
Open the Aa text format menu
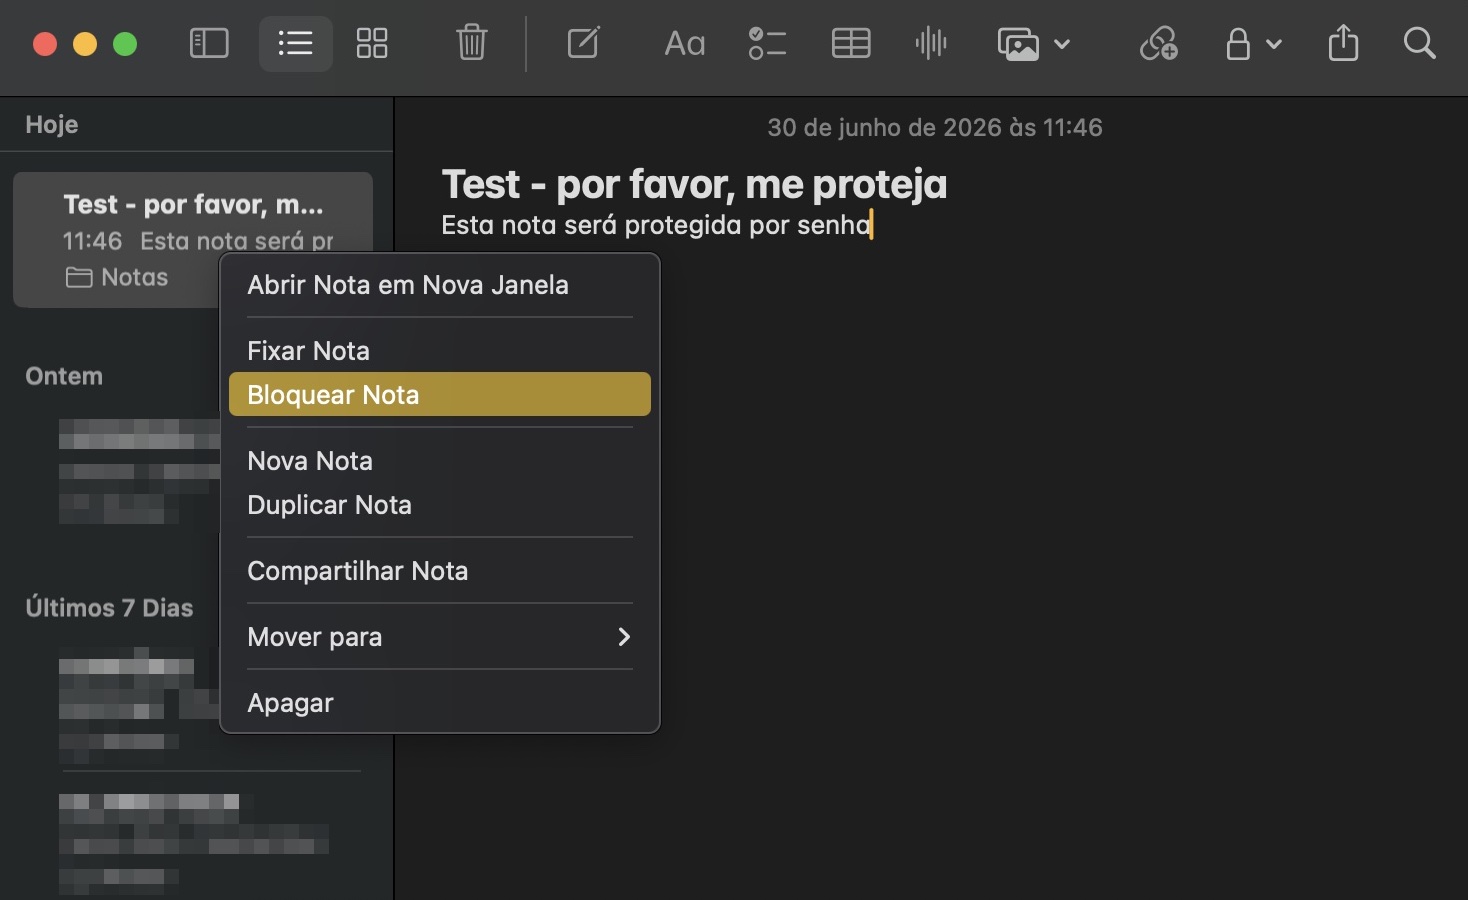coord(685,44)
